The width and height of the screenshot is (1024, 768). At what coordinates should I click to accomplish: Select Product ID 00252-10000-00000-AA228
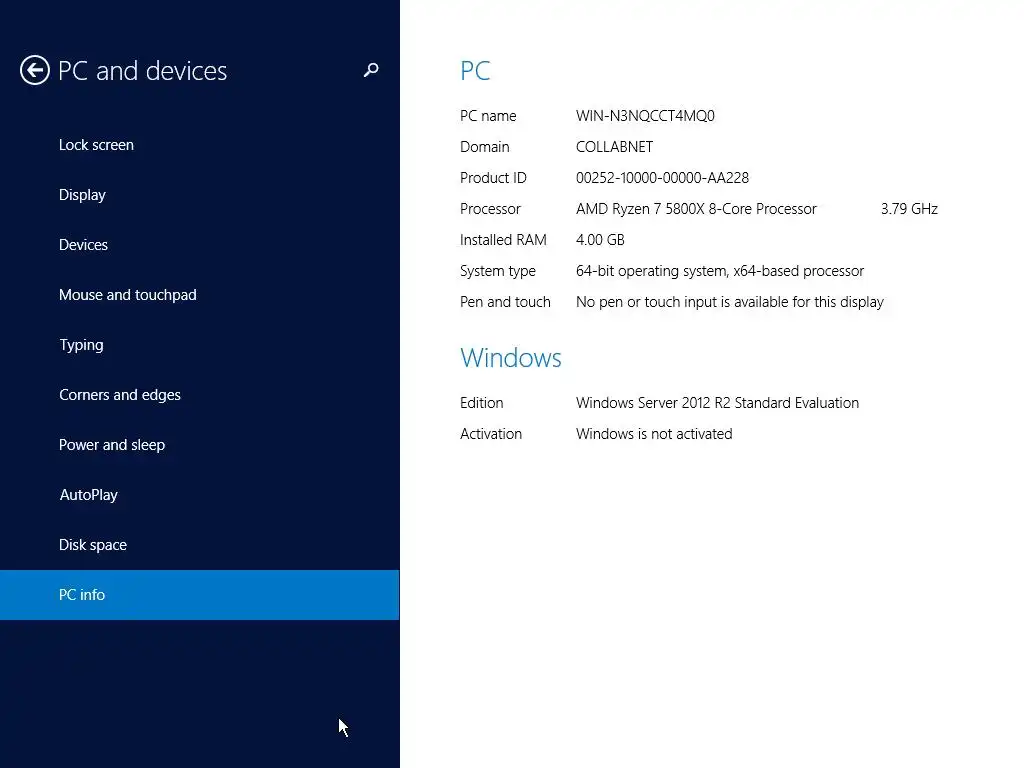(x=662, y=178)
